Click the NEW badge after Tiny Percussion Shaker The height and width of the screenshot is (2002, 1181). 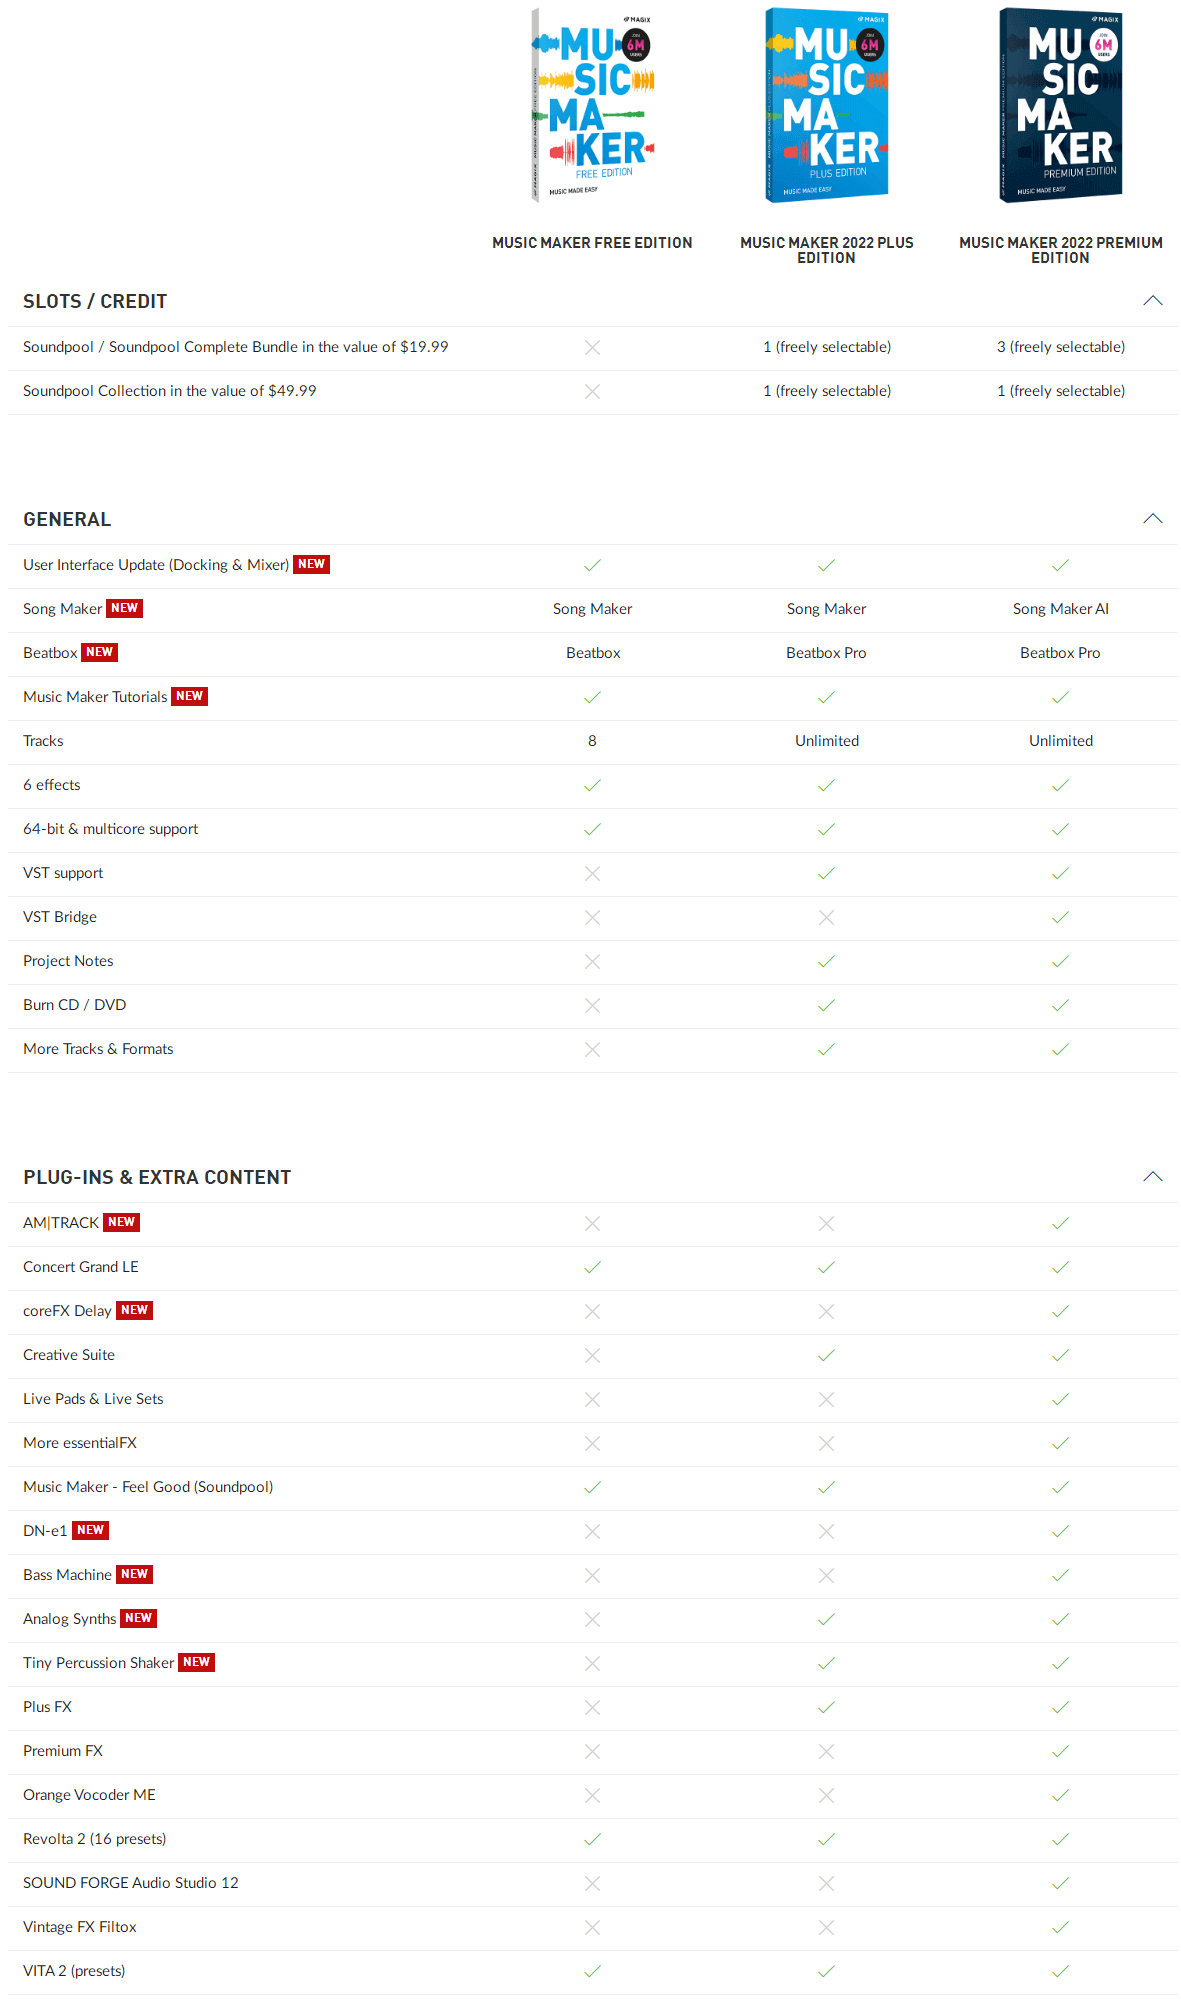pos(196,1662)
